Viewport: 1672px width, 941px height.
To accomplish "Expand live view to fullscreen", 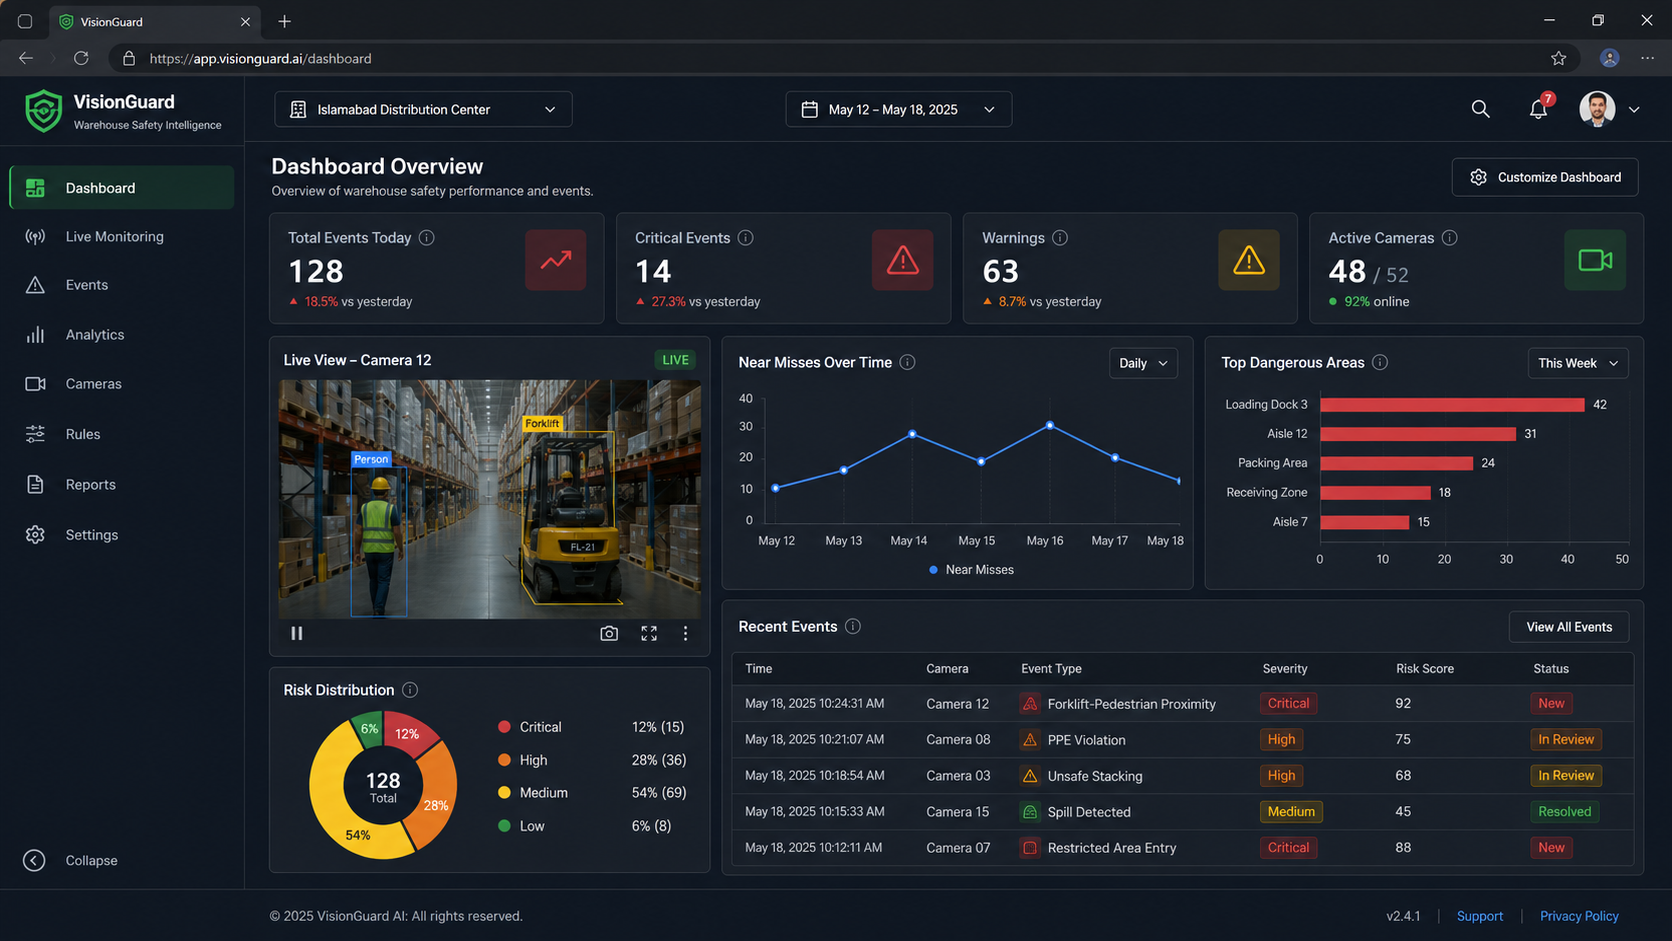I will [649, 633].
